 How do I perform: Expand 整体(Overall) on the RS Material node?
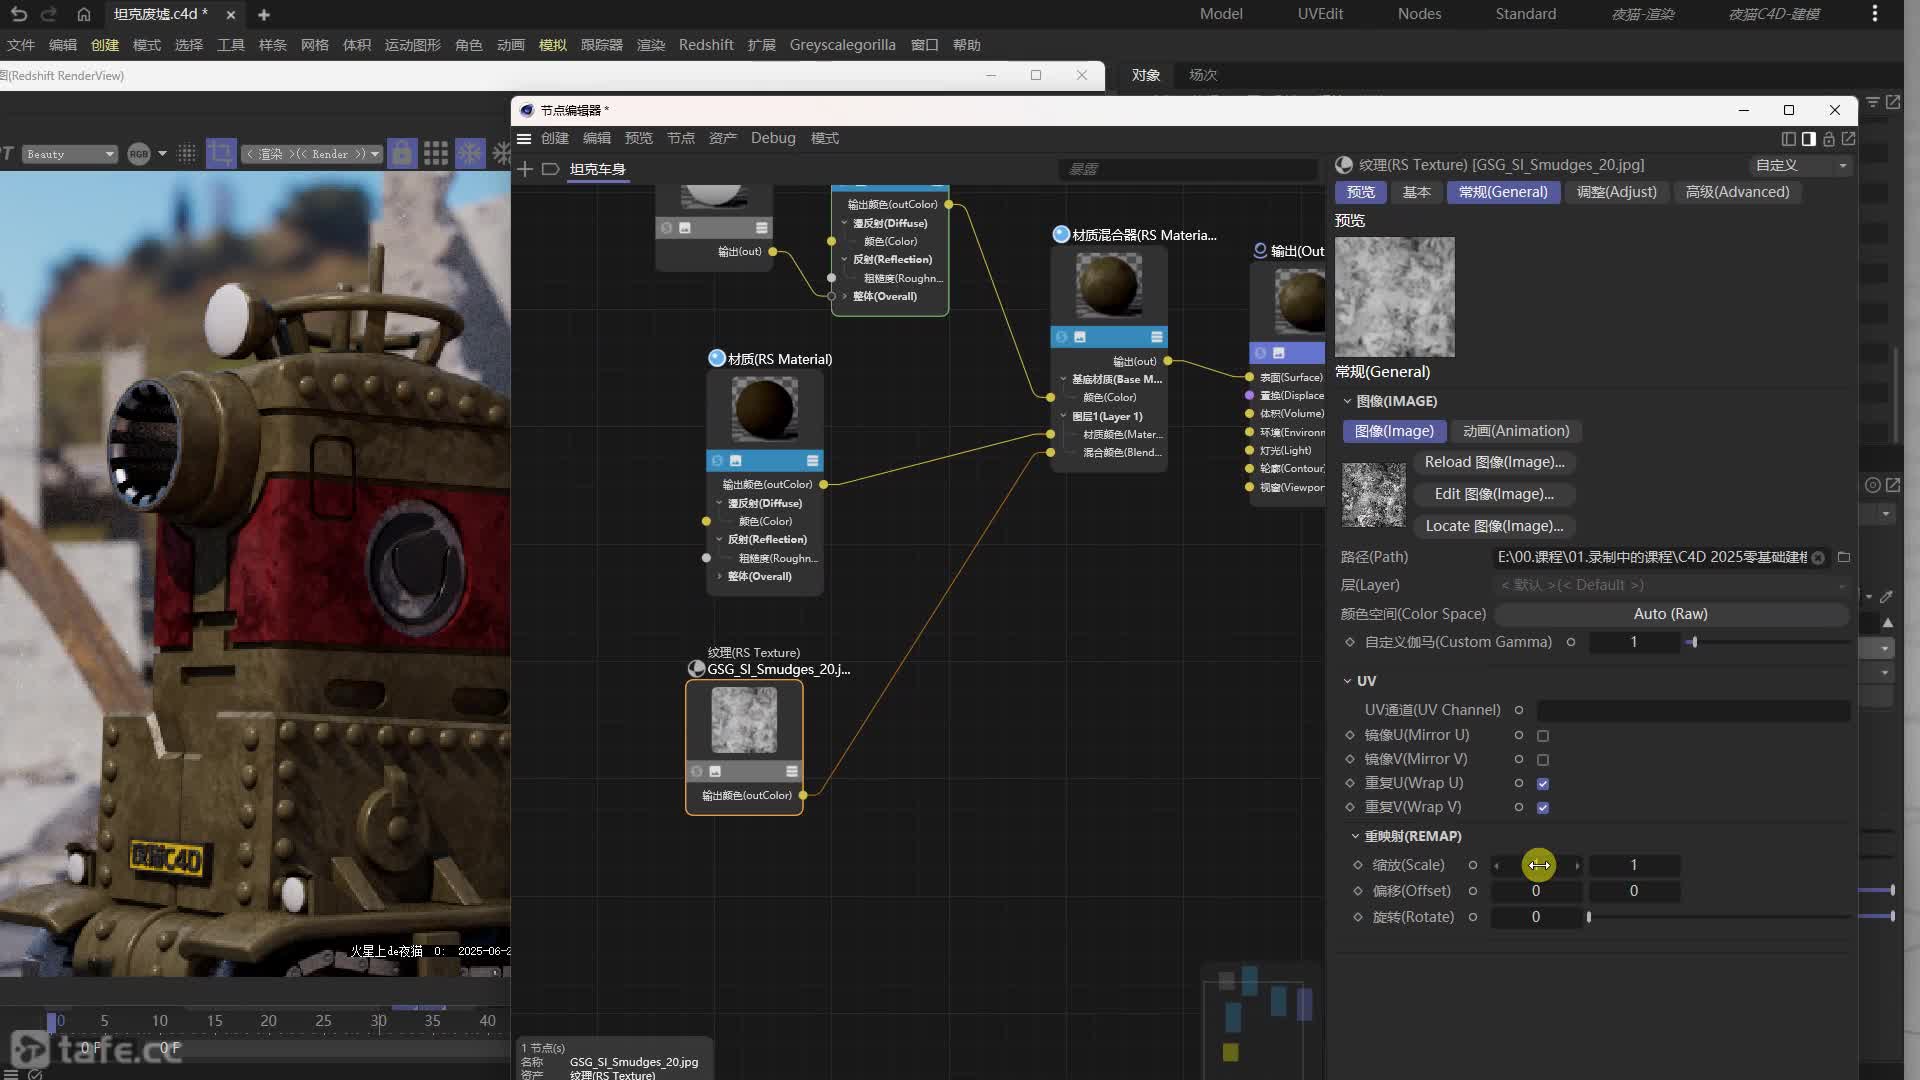[719, 576]
